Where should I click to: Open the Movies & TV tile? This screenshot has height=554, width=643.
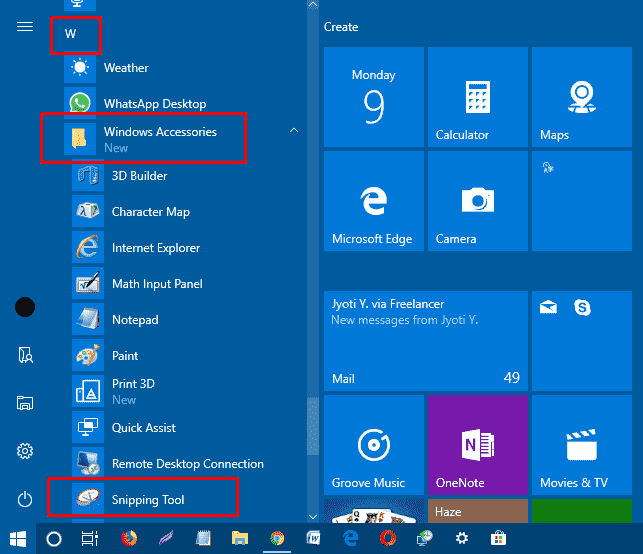[582, 445]
